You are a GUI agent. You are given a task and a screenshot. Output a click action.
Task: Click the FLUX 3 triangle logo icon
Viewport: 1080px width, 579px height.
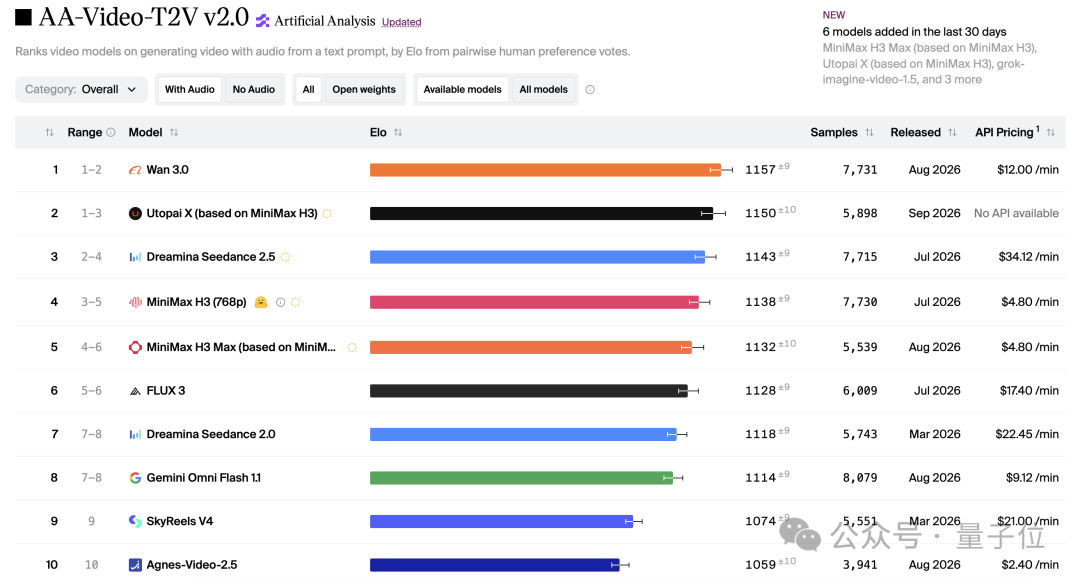135,391
